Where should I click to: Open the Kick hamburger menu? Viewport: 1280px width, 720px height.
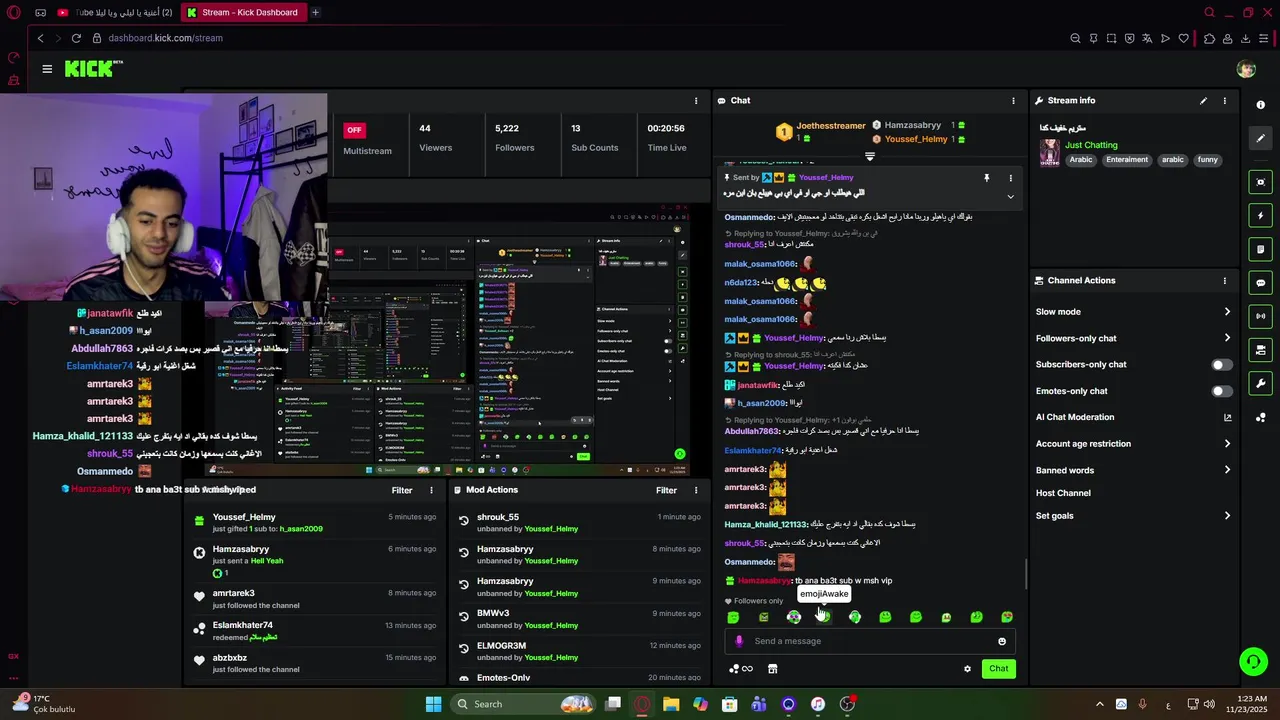(x=47, y=69)
